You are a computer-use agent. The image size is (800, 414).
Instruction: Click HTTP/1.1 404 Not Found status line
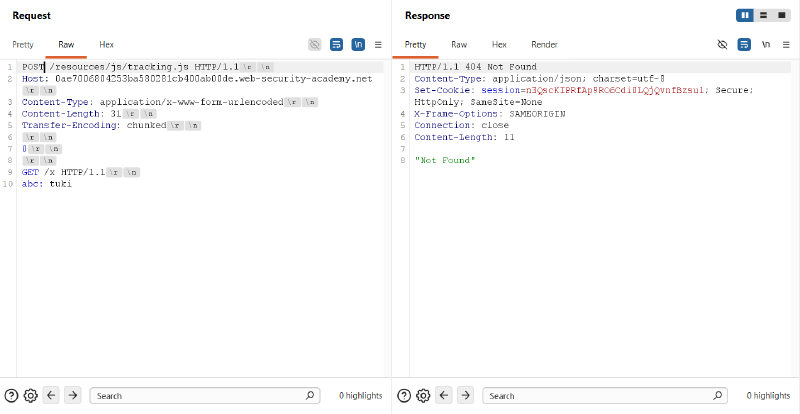tap(476, 67)
